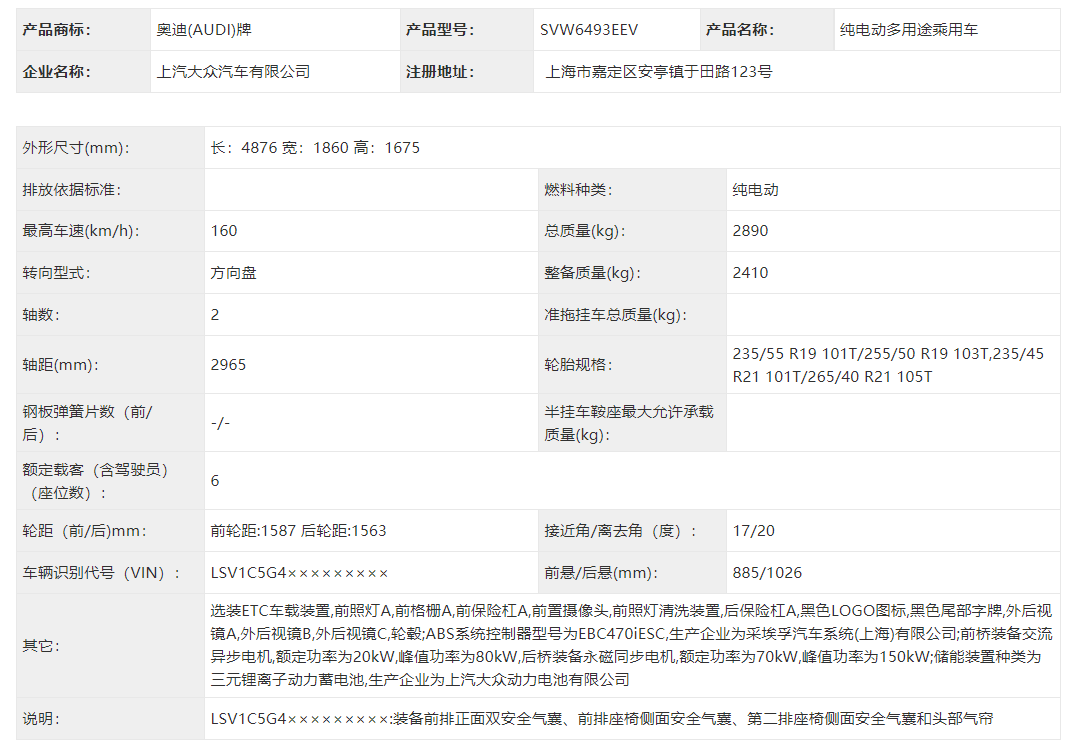Viewport: 1075px width, 746px height.
Task: Click the 外形尺寸(mm) label
Action: coord(75,148)
